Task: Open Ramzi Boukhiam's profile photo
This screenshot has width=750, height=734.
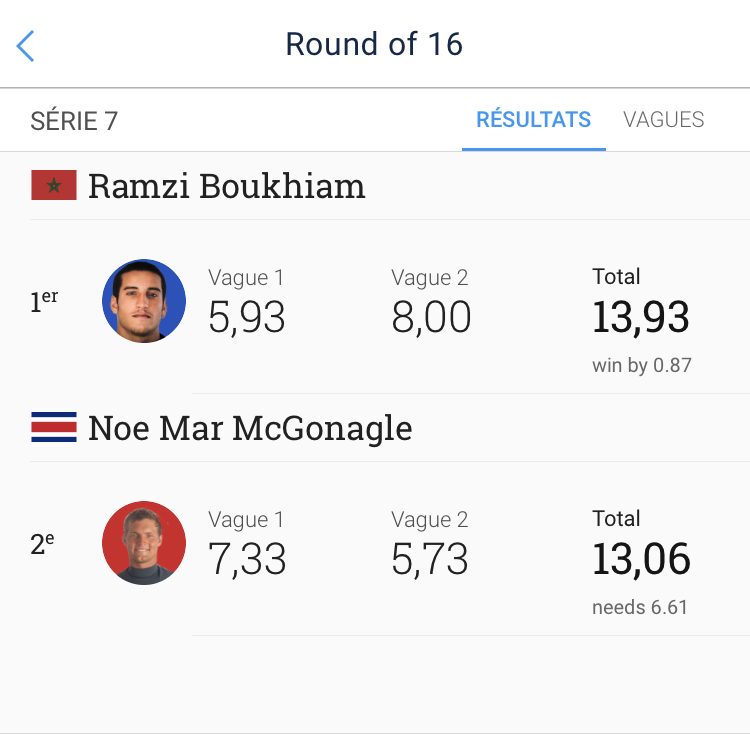Action: 144,301
